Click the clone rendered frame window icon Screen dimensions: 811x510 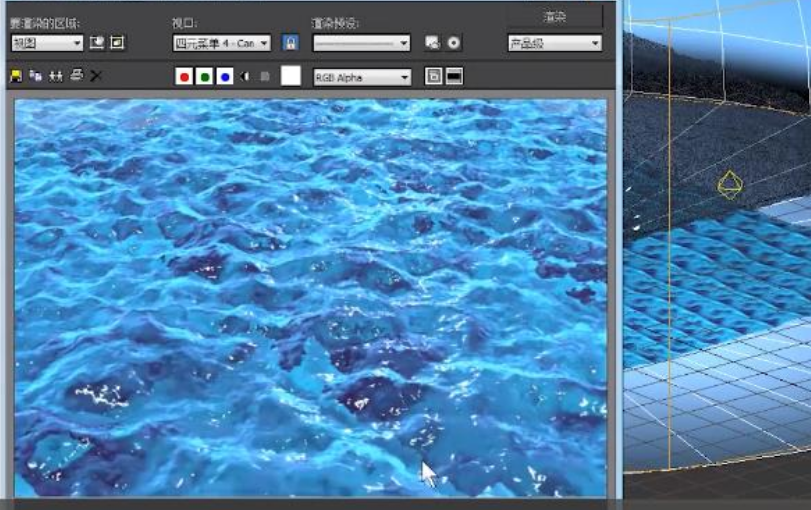point(55,76)
